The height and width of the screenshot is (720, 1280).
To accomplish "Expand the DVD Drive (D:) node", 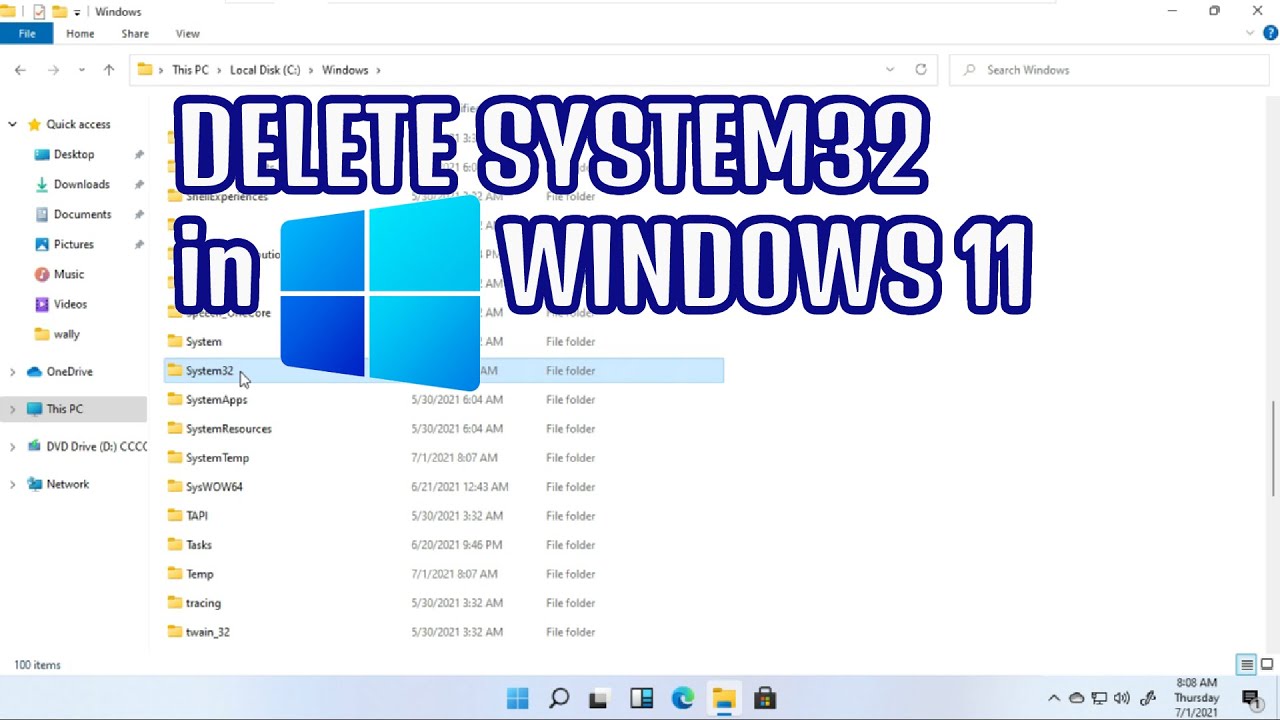I will (12, 447).
